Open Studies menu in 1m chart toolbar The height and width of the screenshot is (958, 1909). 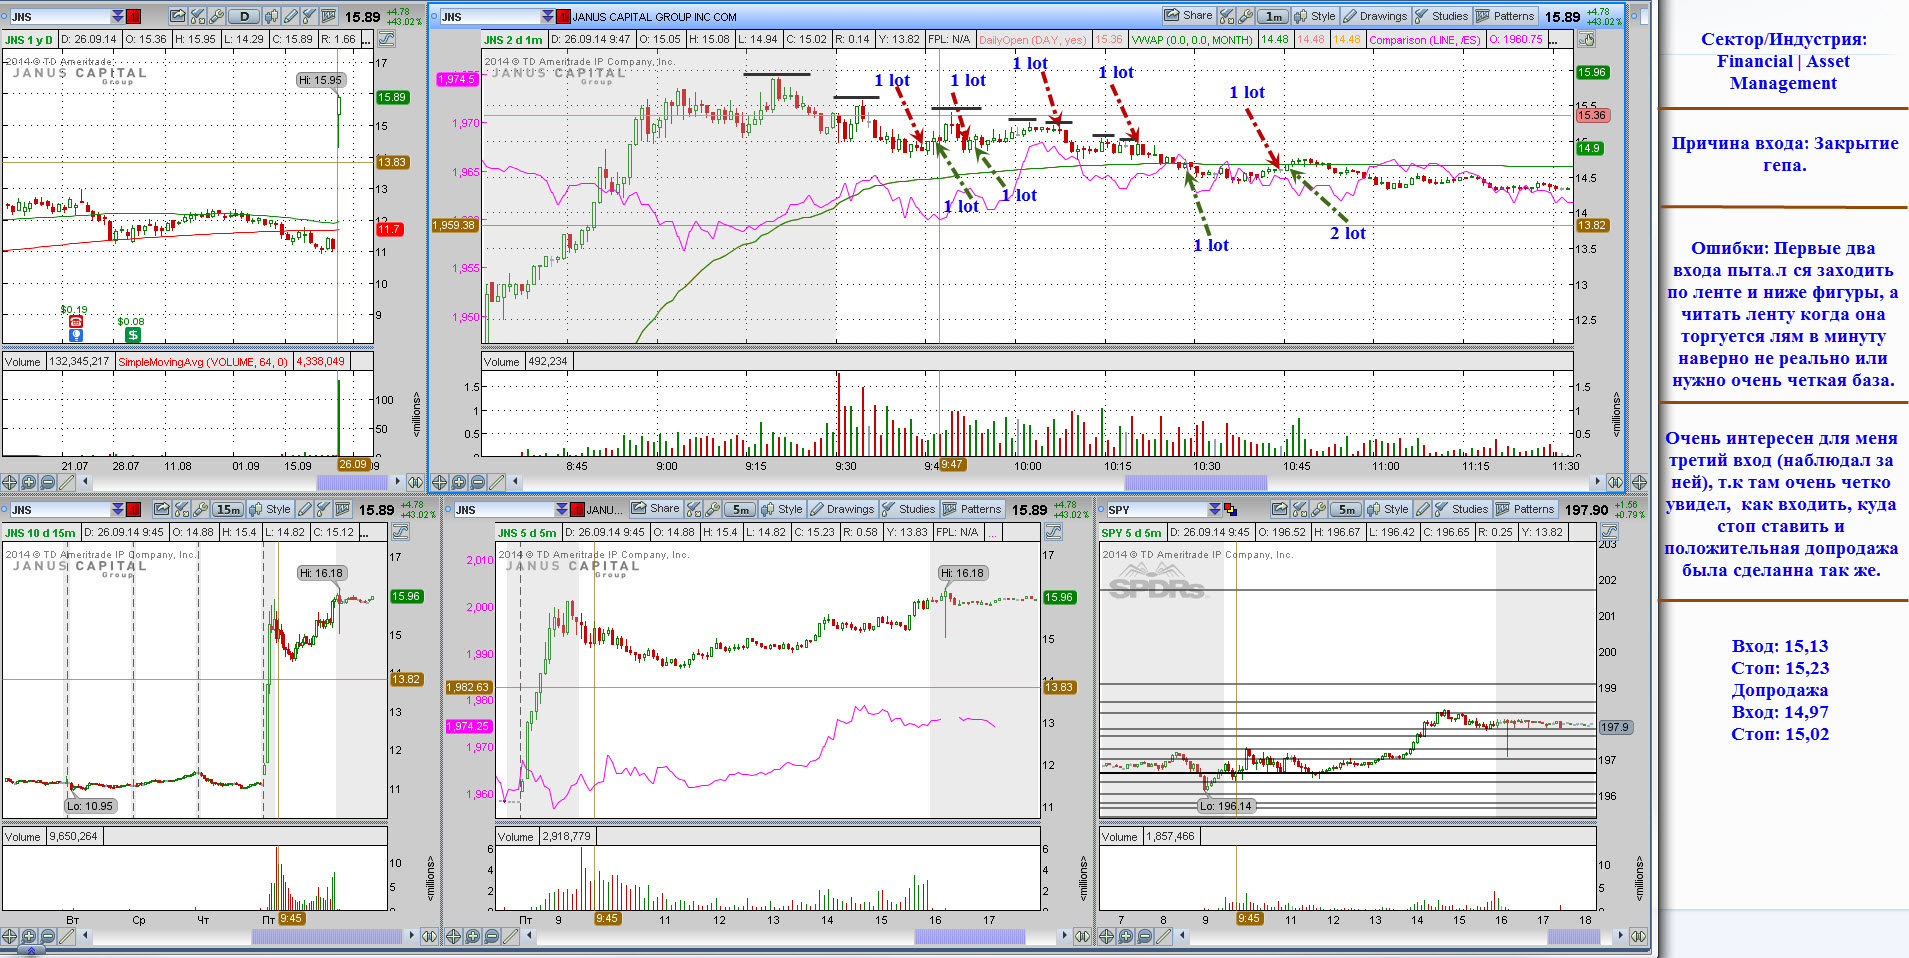pos(1442,16)
